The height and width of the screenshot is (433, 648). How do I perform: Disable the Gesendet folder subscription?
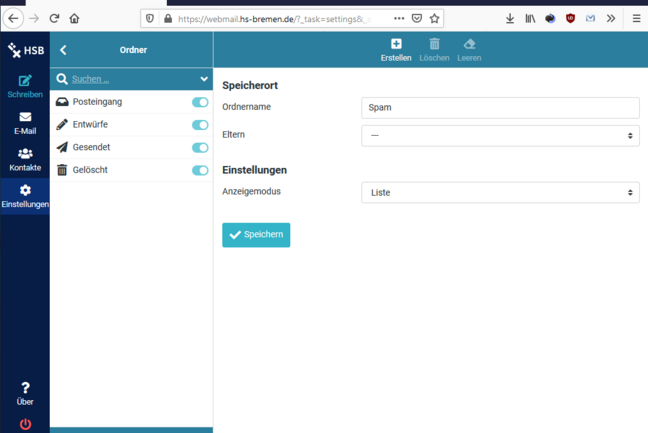pyautogui.click(x=200, y=148)
